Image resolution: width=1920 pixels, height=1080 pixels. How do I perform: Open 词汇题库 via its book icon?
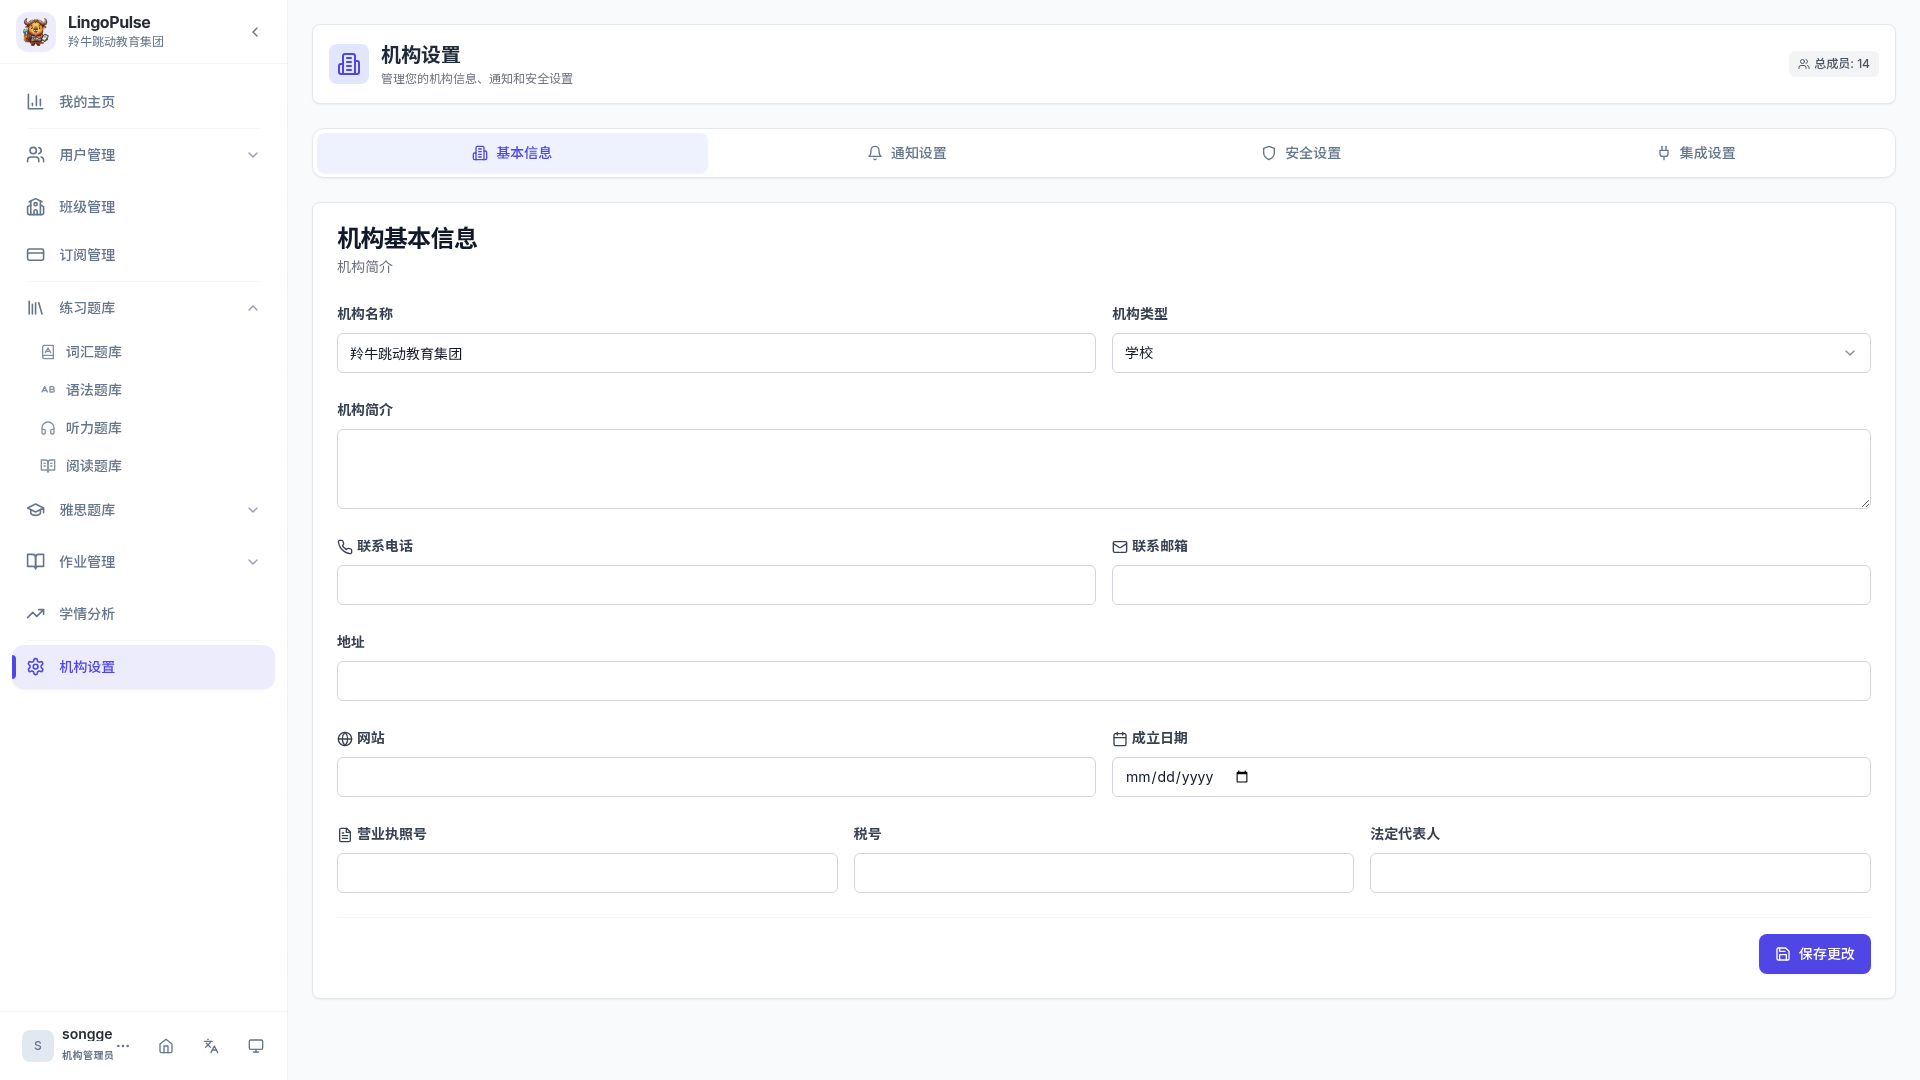[48, 351]
